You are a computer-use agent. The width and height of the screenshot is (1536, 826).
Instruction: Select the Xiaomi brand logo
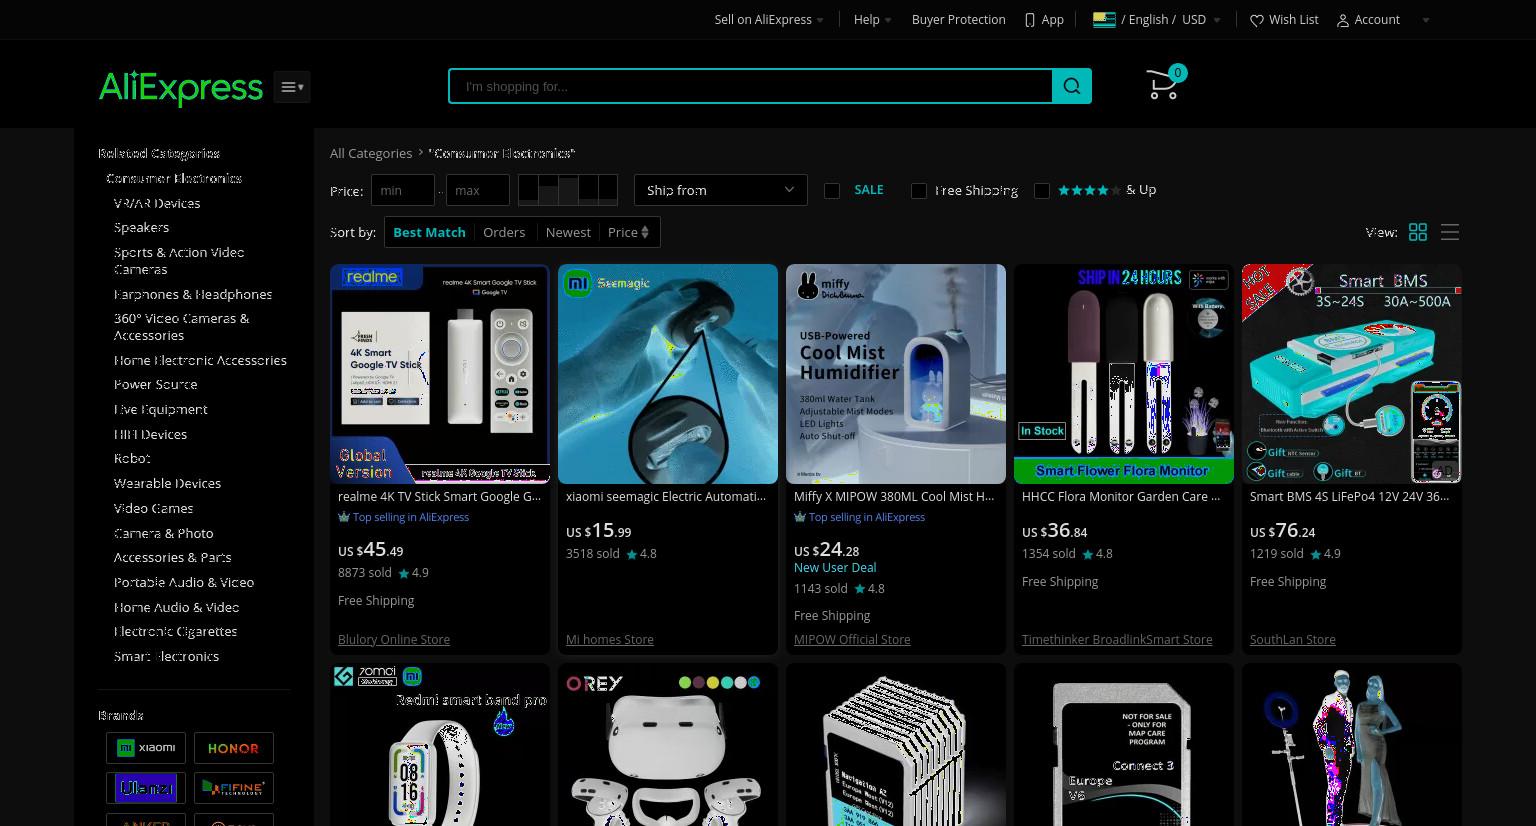[x=146, y=748]
